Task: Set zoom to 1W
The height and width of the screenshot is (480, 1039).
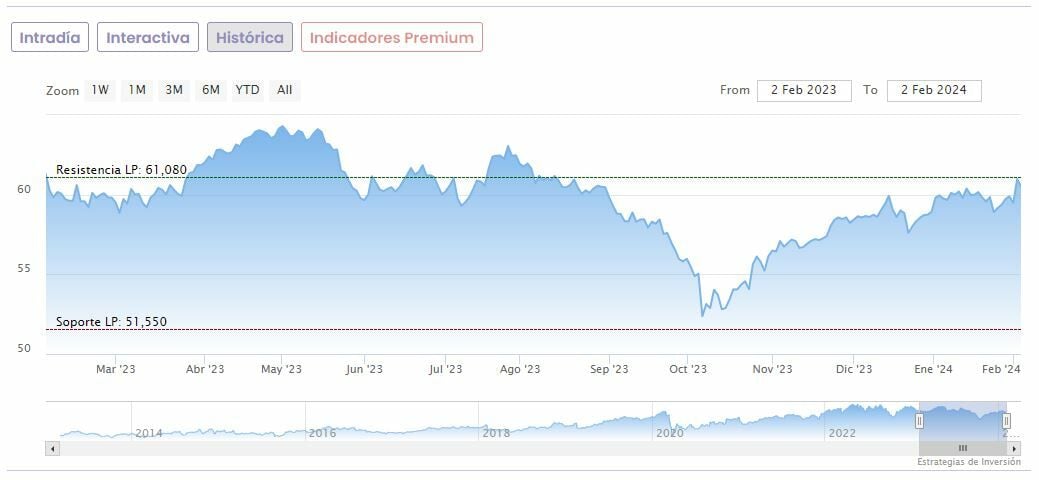Action: pos(100,90)
